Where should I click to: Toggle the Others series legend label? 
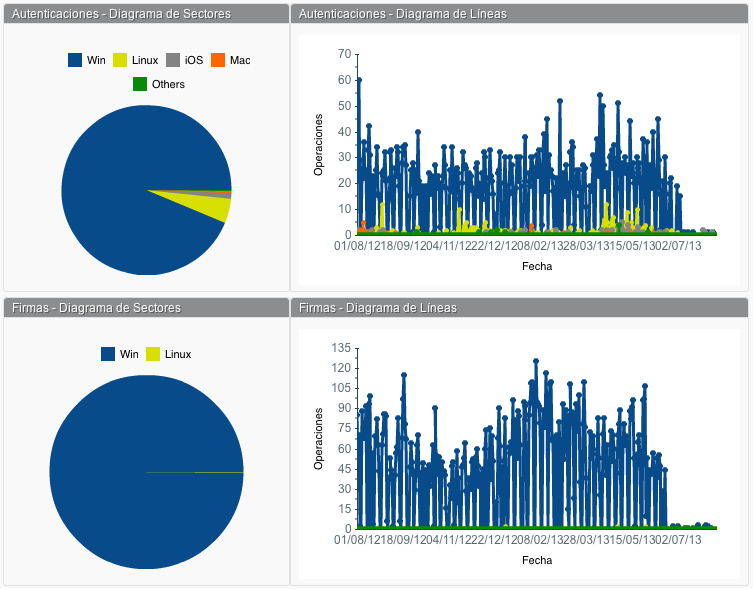pyautogui.click(x=168, y=84)
